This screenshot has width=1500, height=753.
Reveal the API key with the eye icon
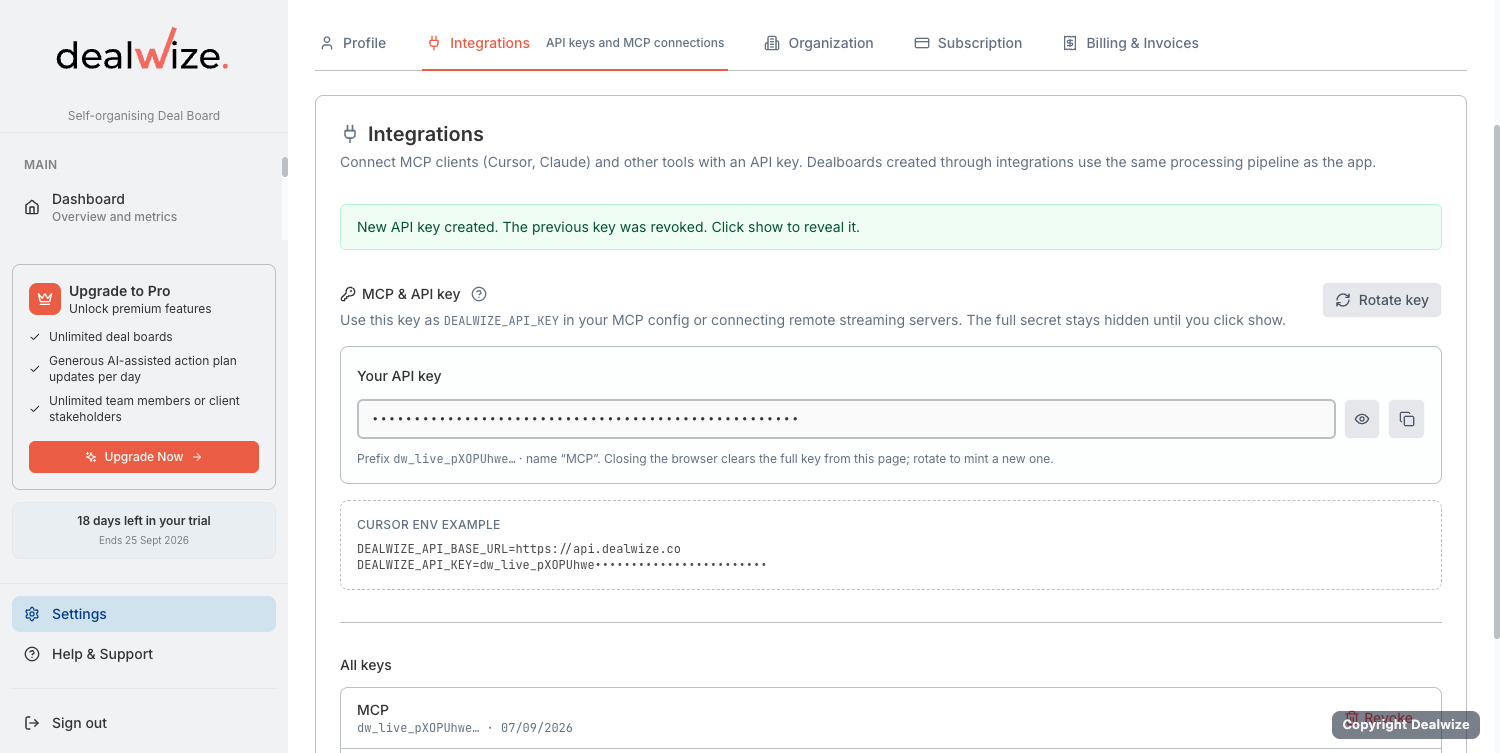[x=1362, y=419]
